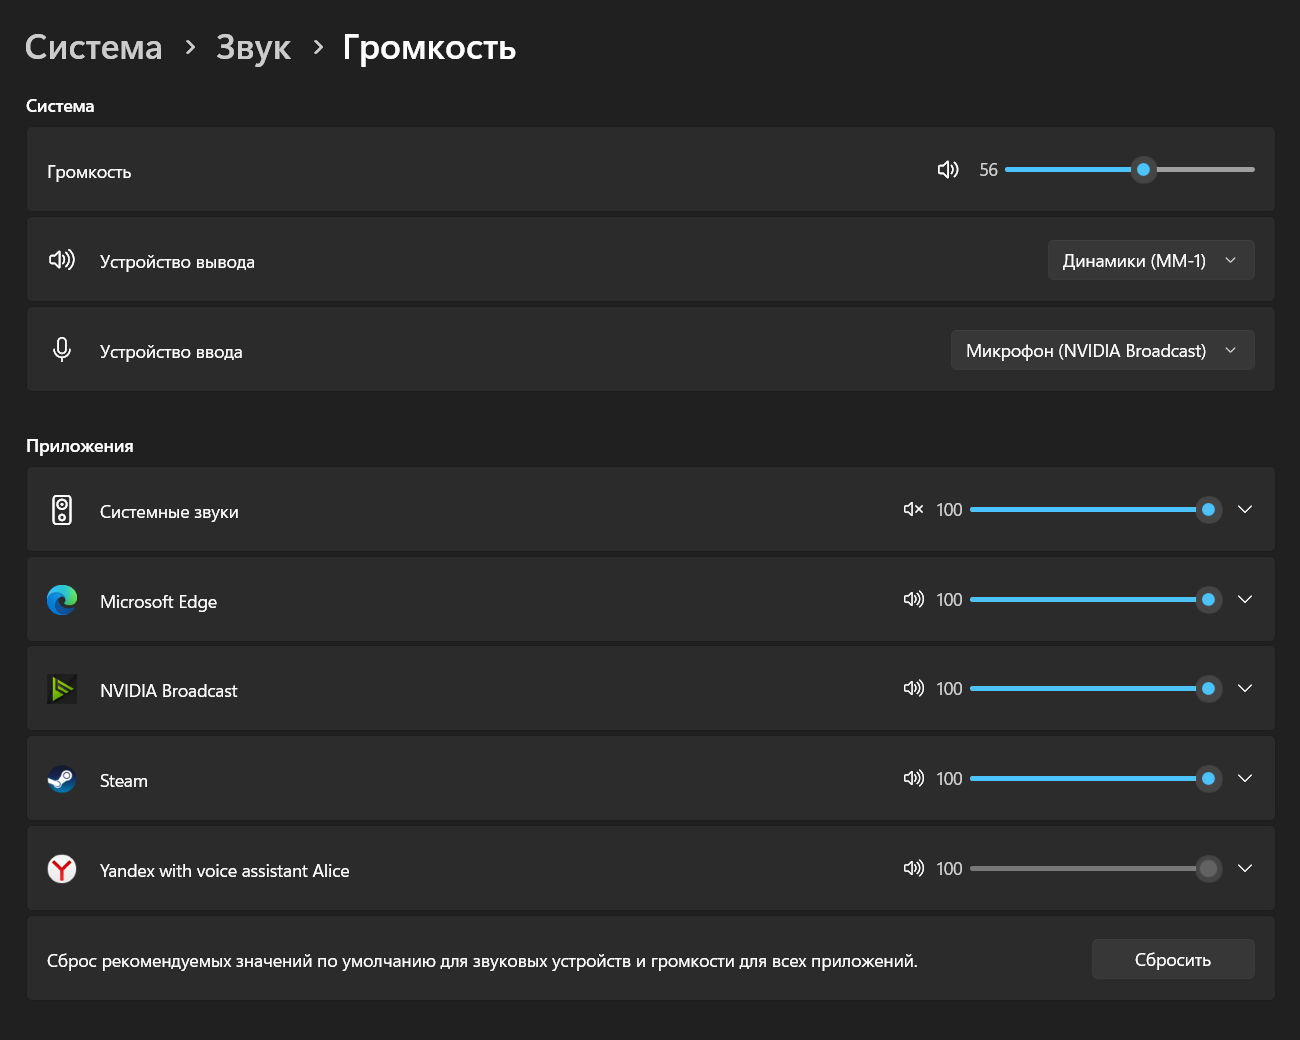This screenshot has height=1040, width=1300.
Task: Go to Звук in the breadcrumb
Action: [x=254, y=47]
